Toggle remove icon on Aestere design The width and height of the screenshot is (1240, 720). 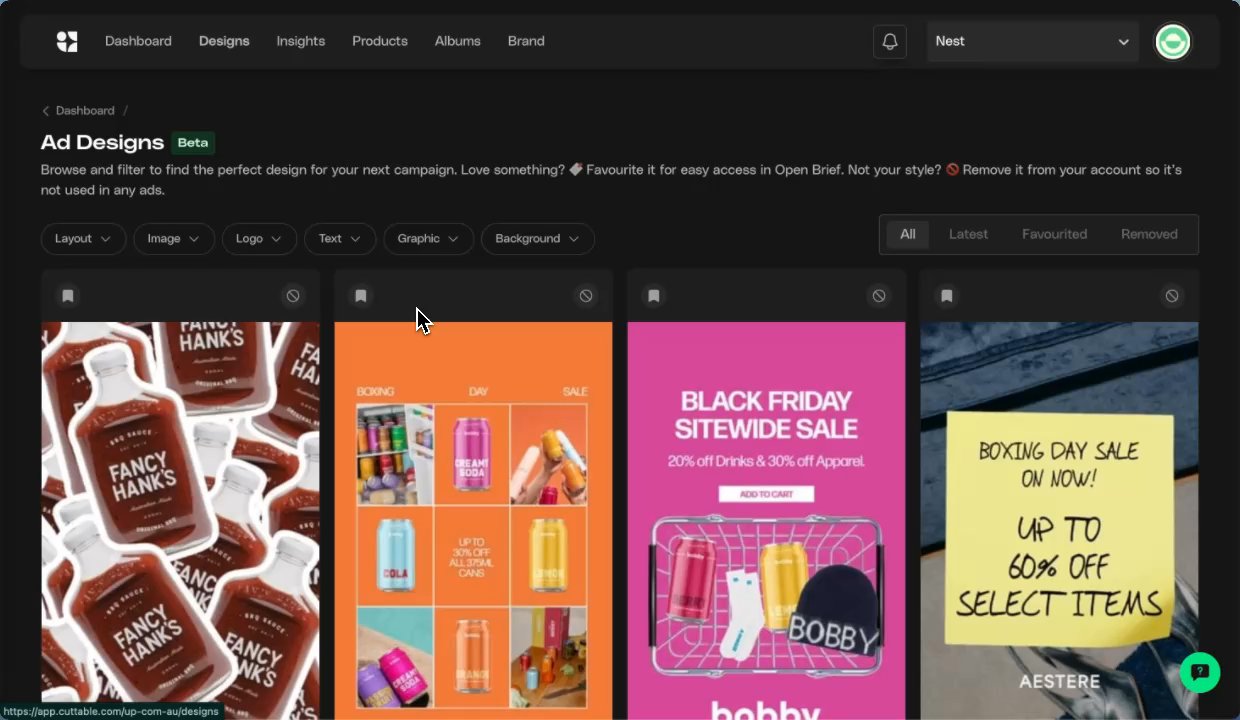tap(1172, 296)
